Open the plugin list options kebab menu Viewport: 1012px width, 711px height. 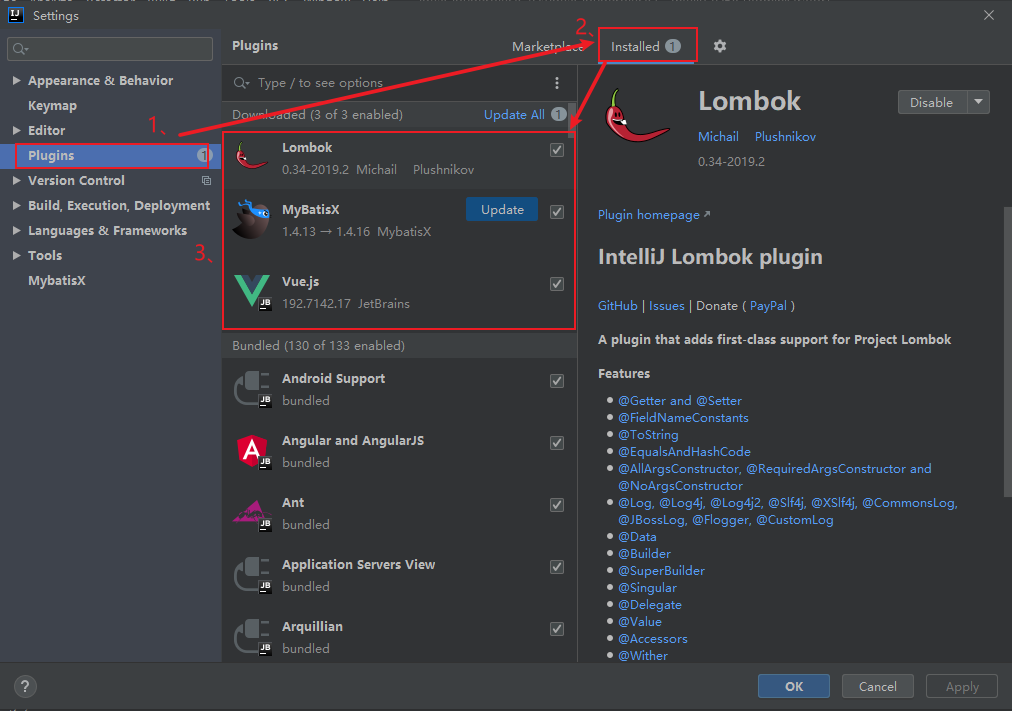point(557,83)
